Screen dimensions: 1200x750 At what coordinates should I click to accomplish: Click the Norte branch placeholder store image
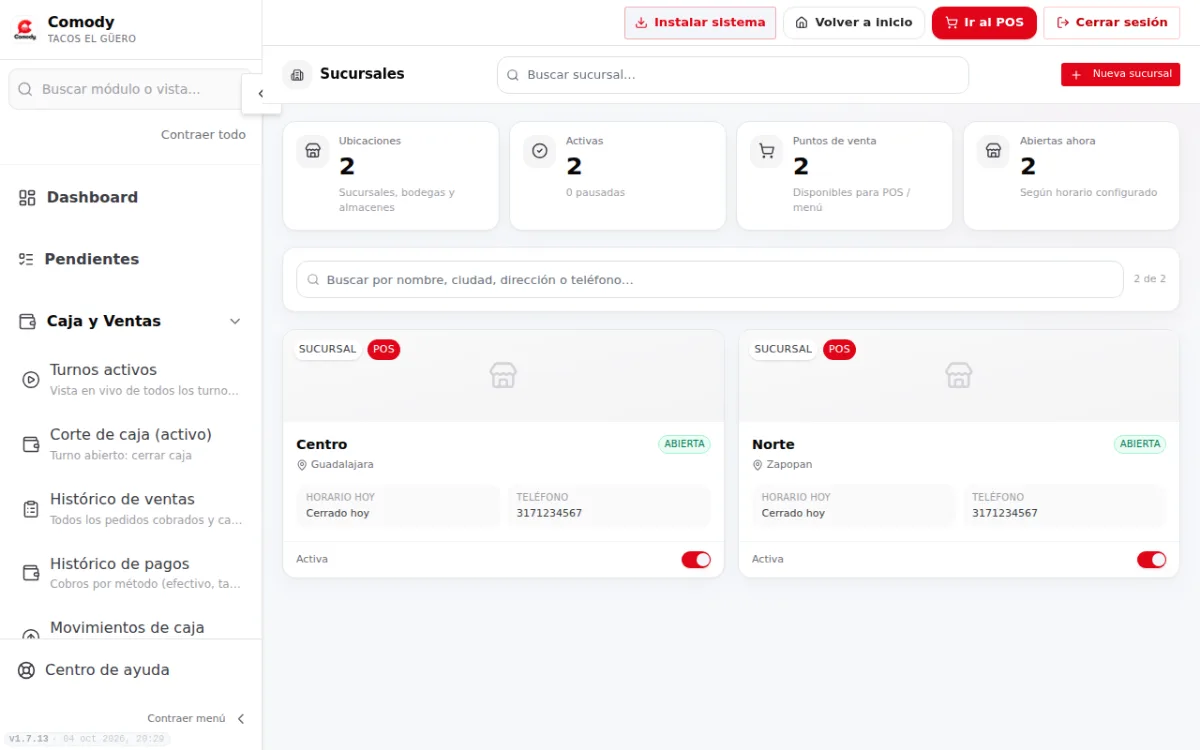959,375
